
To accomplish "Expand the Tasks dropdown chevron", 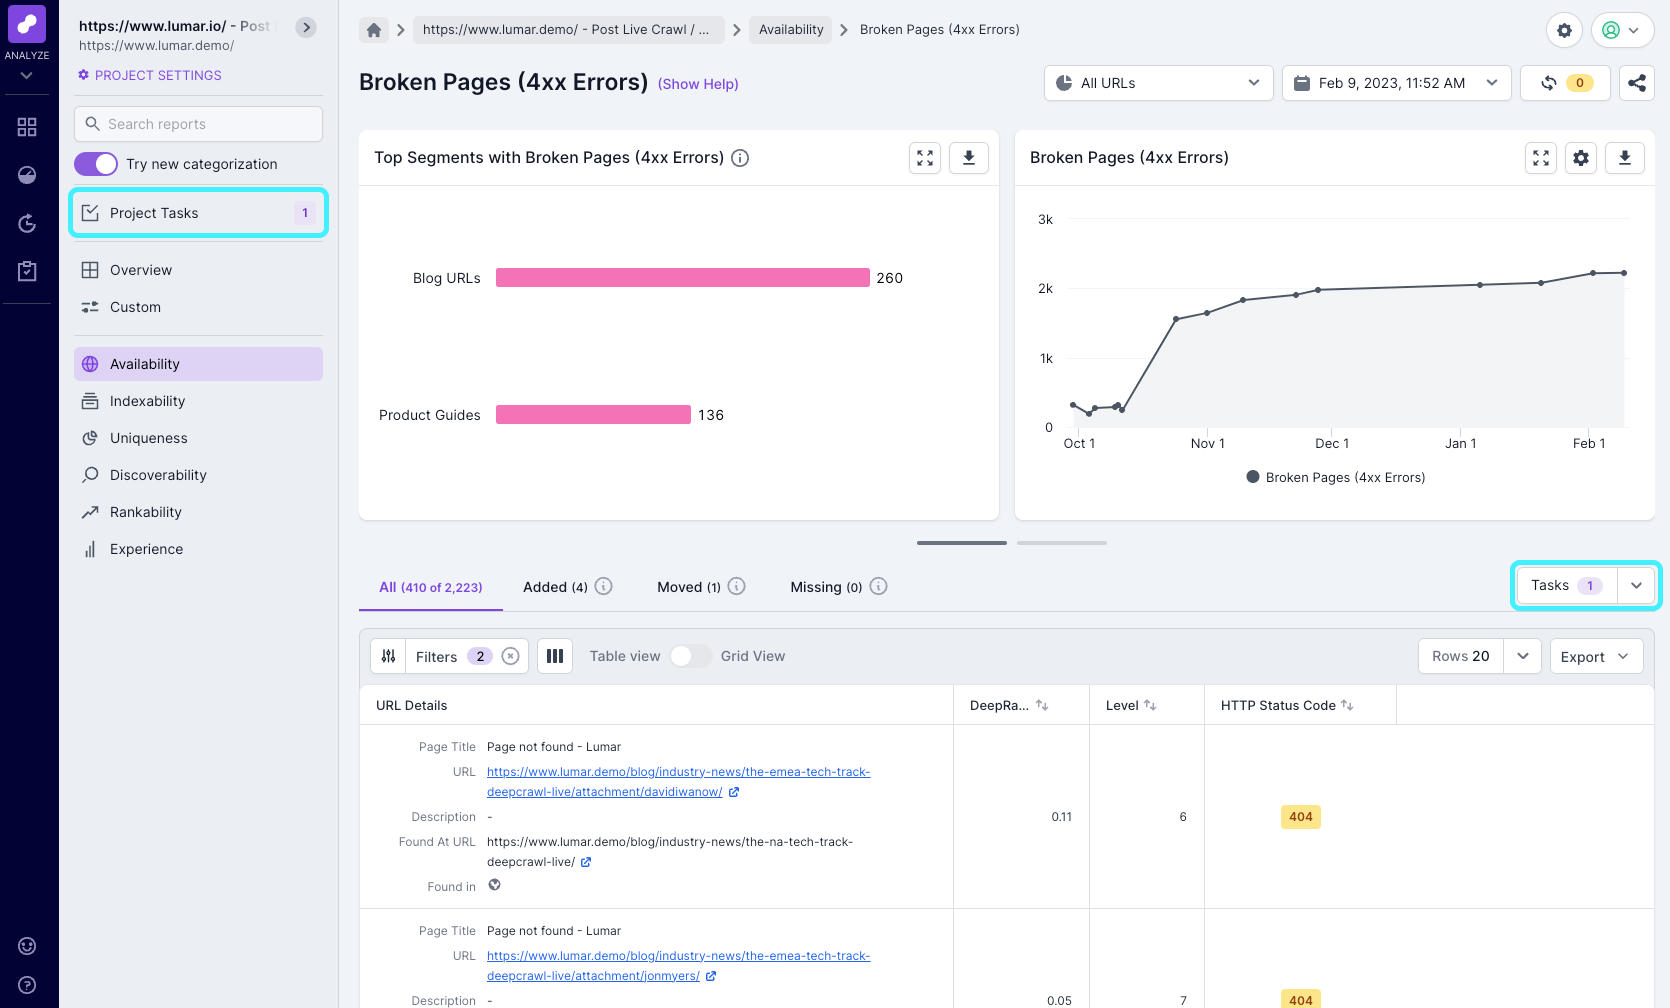I will click(x=1637, y=585).
